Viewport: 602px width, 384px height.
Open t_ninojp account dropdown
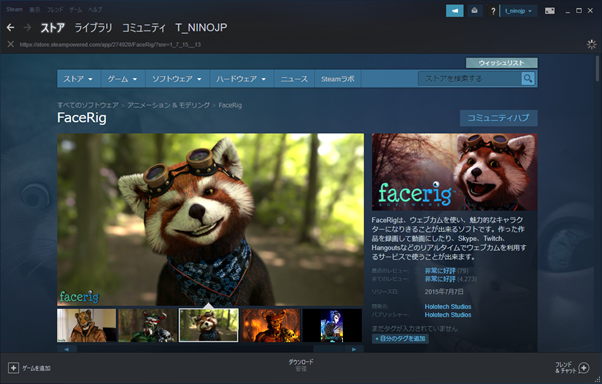click(x=518, y=11)
